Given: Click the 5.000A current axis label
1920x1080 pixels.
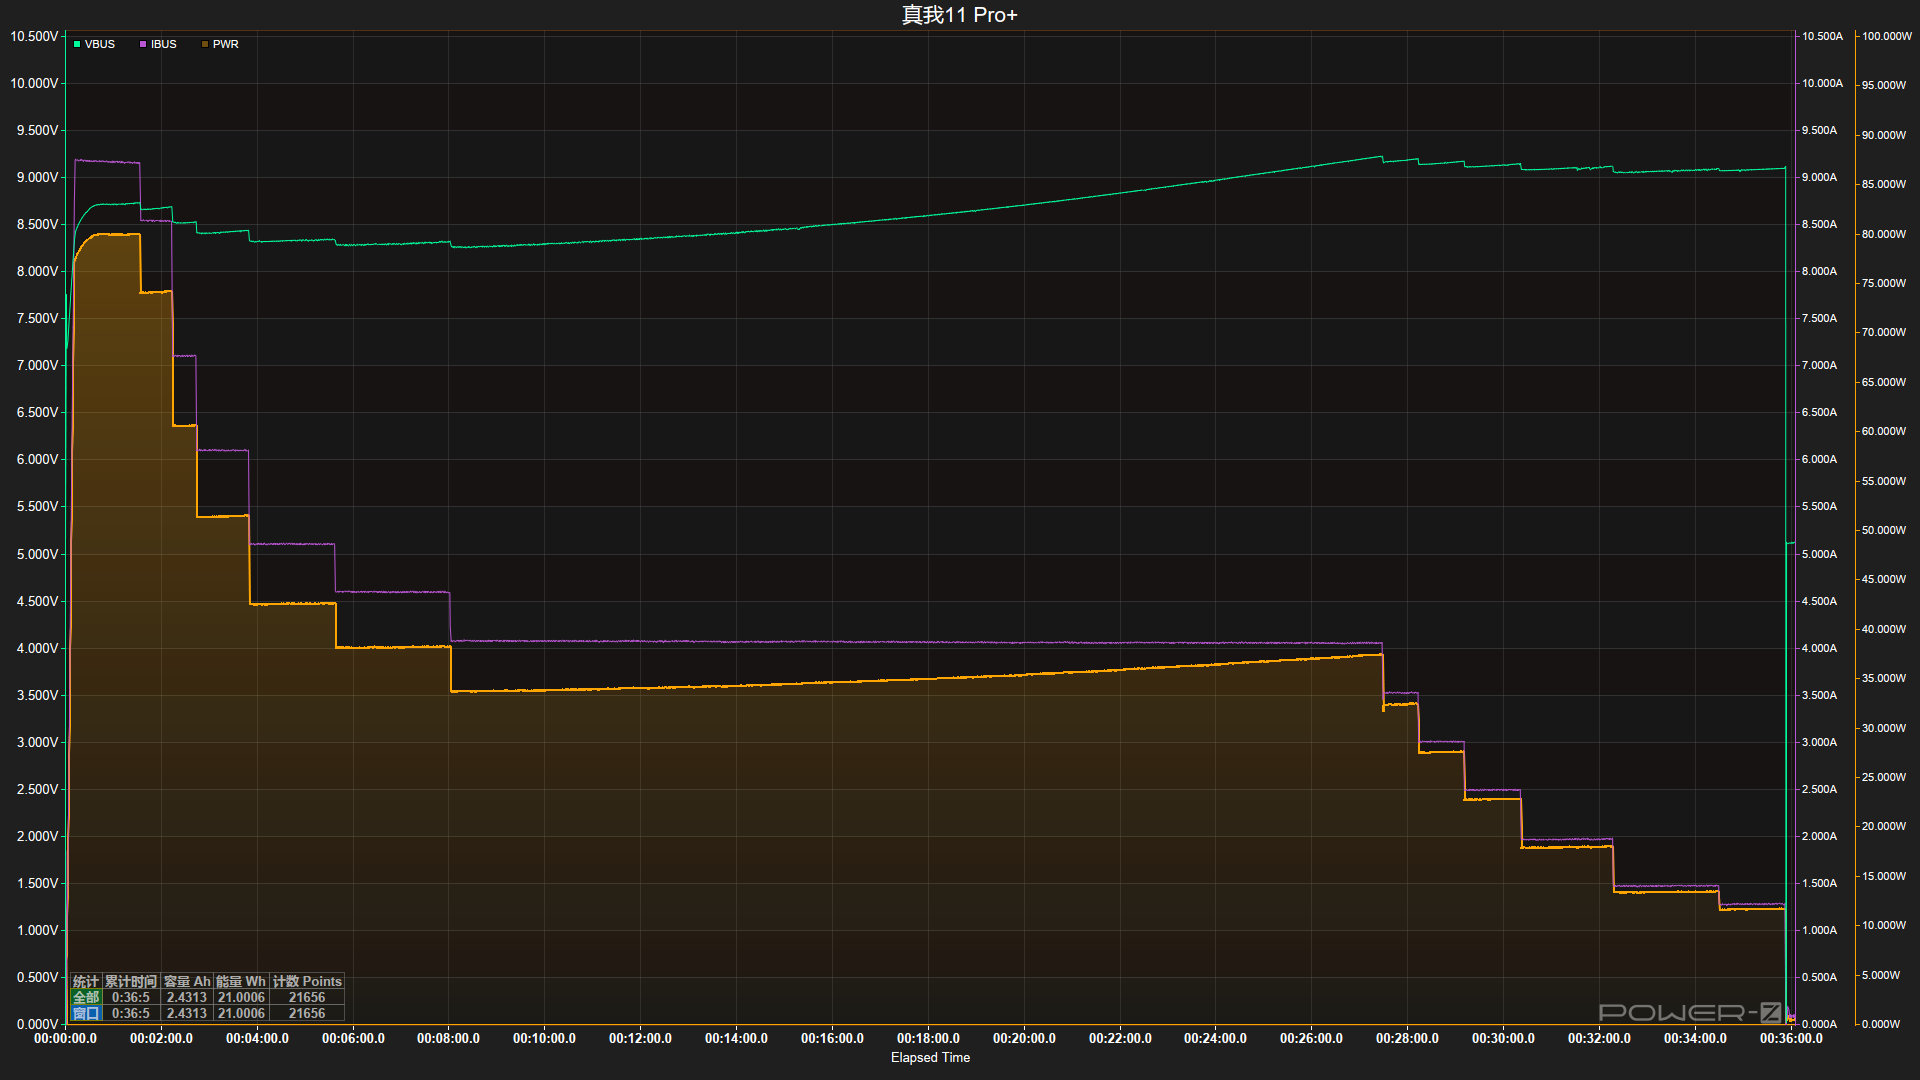Looking at the screenshot, I should pos(1819,554).
